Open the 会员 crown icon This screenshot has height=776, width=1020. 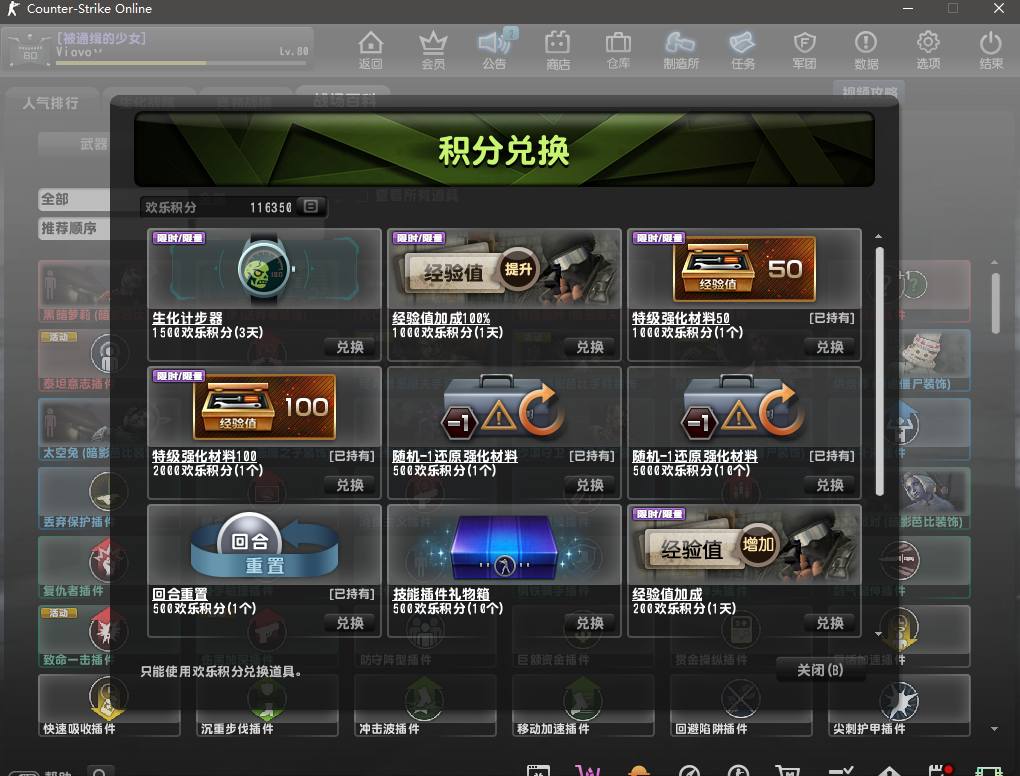[433, 50]
